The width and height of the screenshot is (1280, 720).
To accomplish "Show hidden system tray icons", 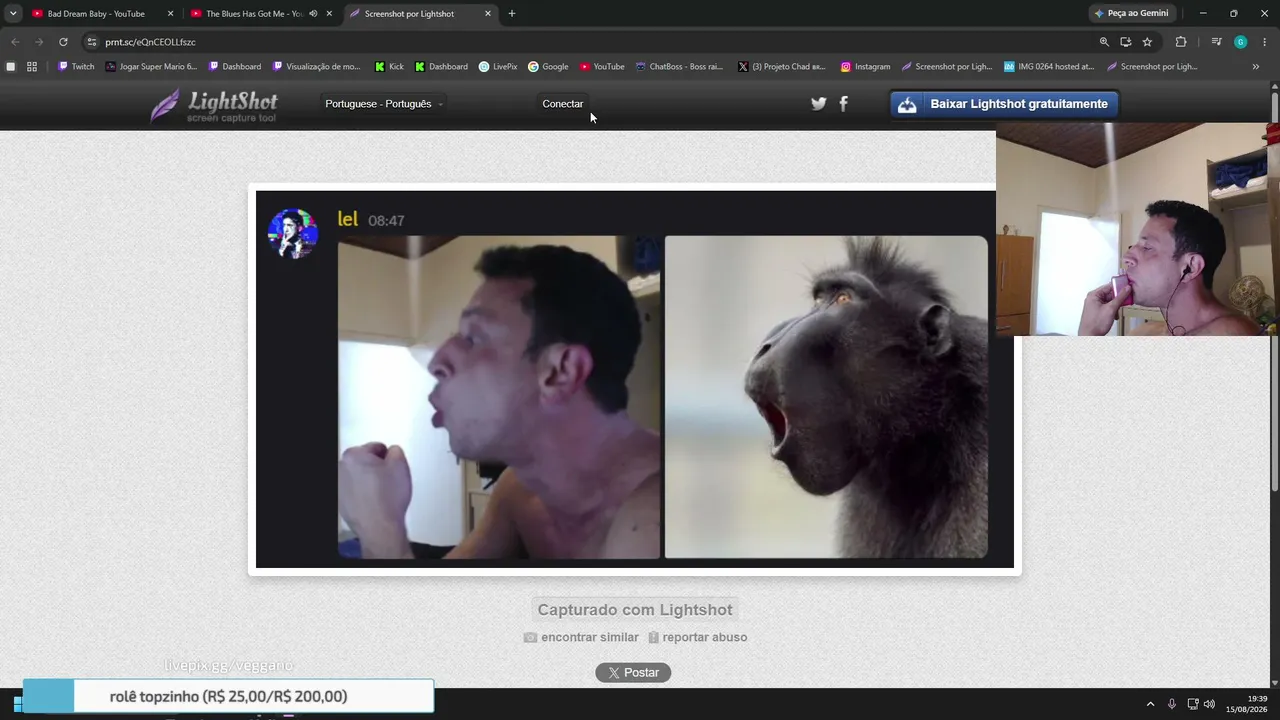I will pyautogui.click(x=1150, y=704).
